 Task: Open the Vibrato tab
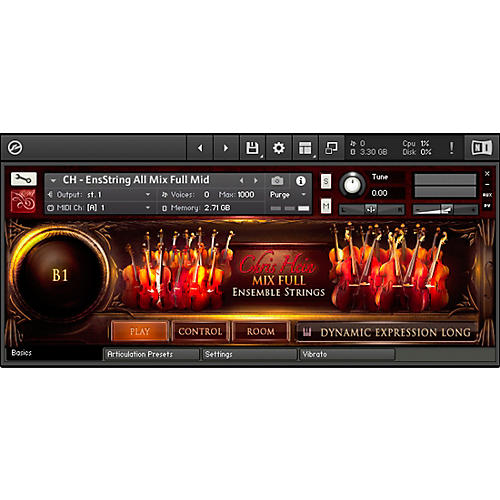pyautogui.click(x=347, y=354)
